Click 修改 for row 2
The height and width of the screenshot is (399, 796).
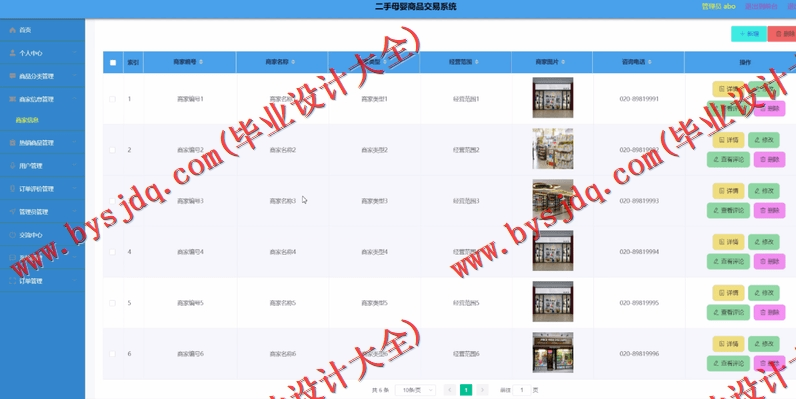[x=764, y=140]
